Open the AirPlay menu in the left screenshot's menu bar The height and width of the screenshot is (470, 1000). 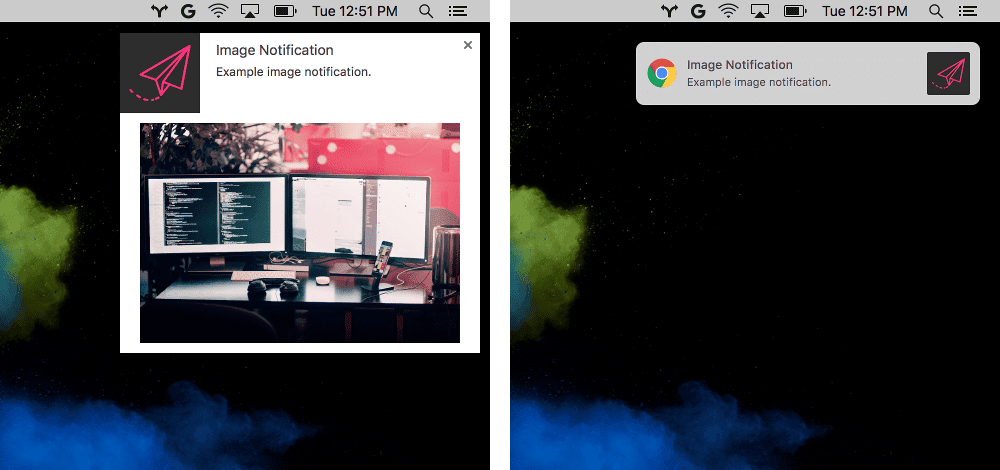click(250, 11)
